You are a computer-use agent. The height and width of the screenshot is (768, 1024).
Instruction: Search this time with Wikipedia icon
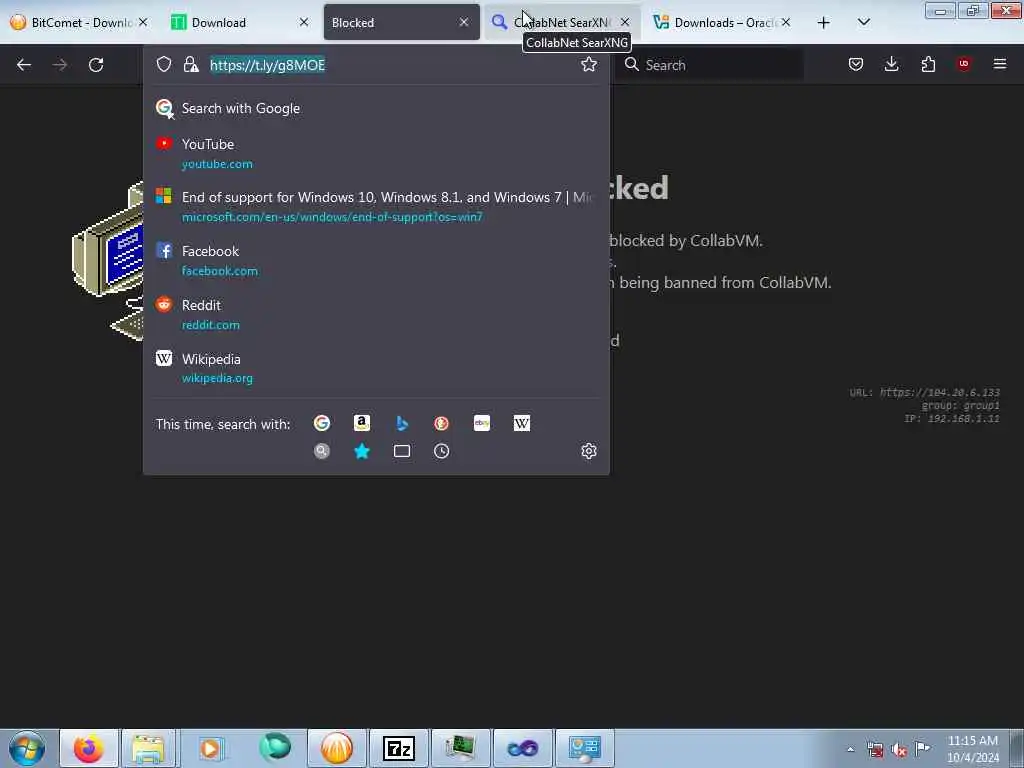522,423
